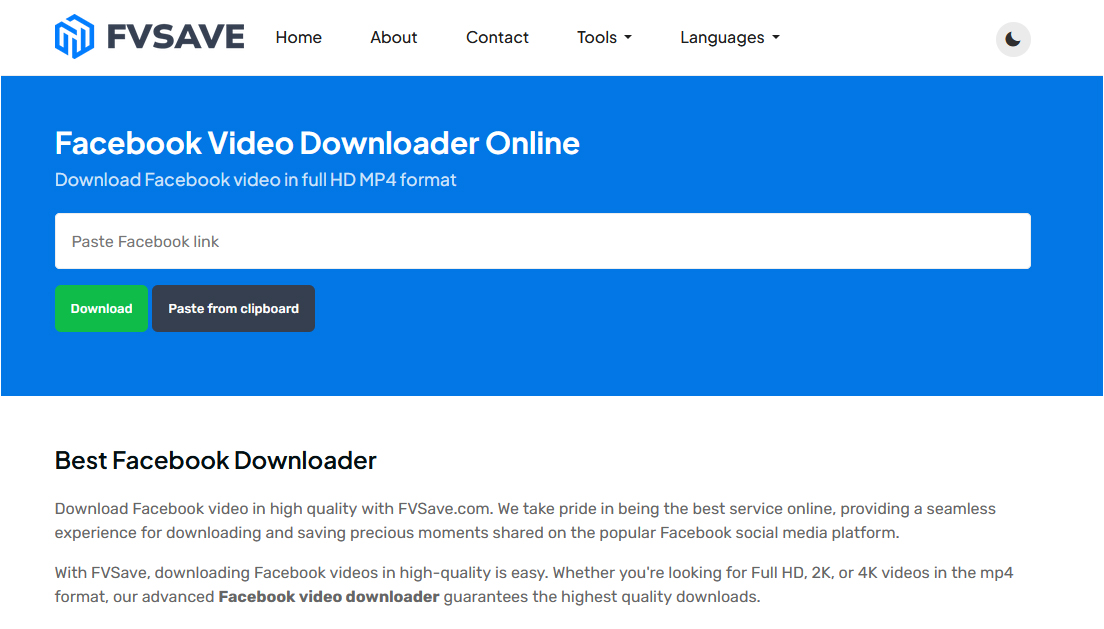Click the FVSAVE logo icon

click(x=74, y=37)
